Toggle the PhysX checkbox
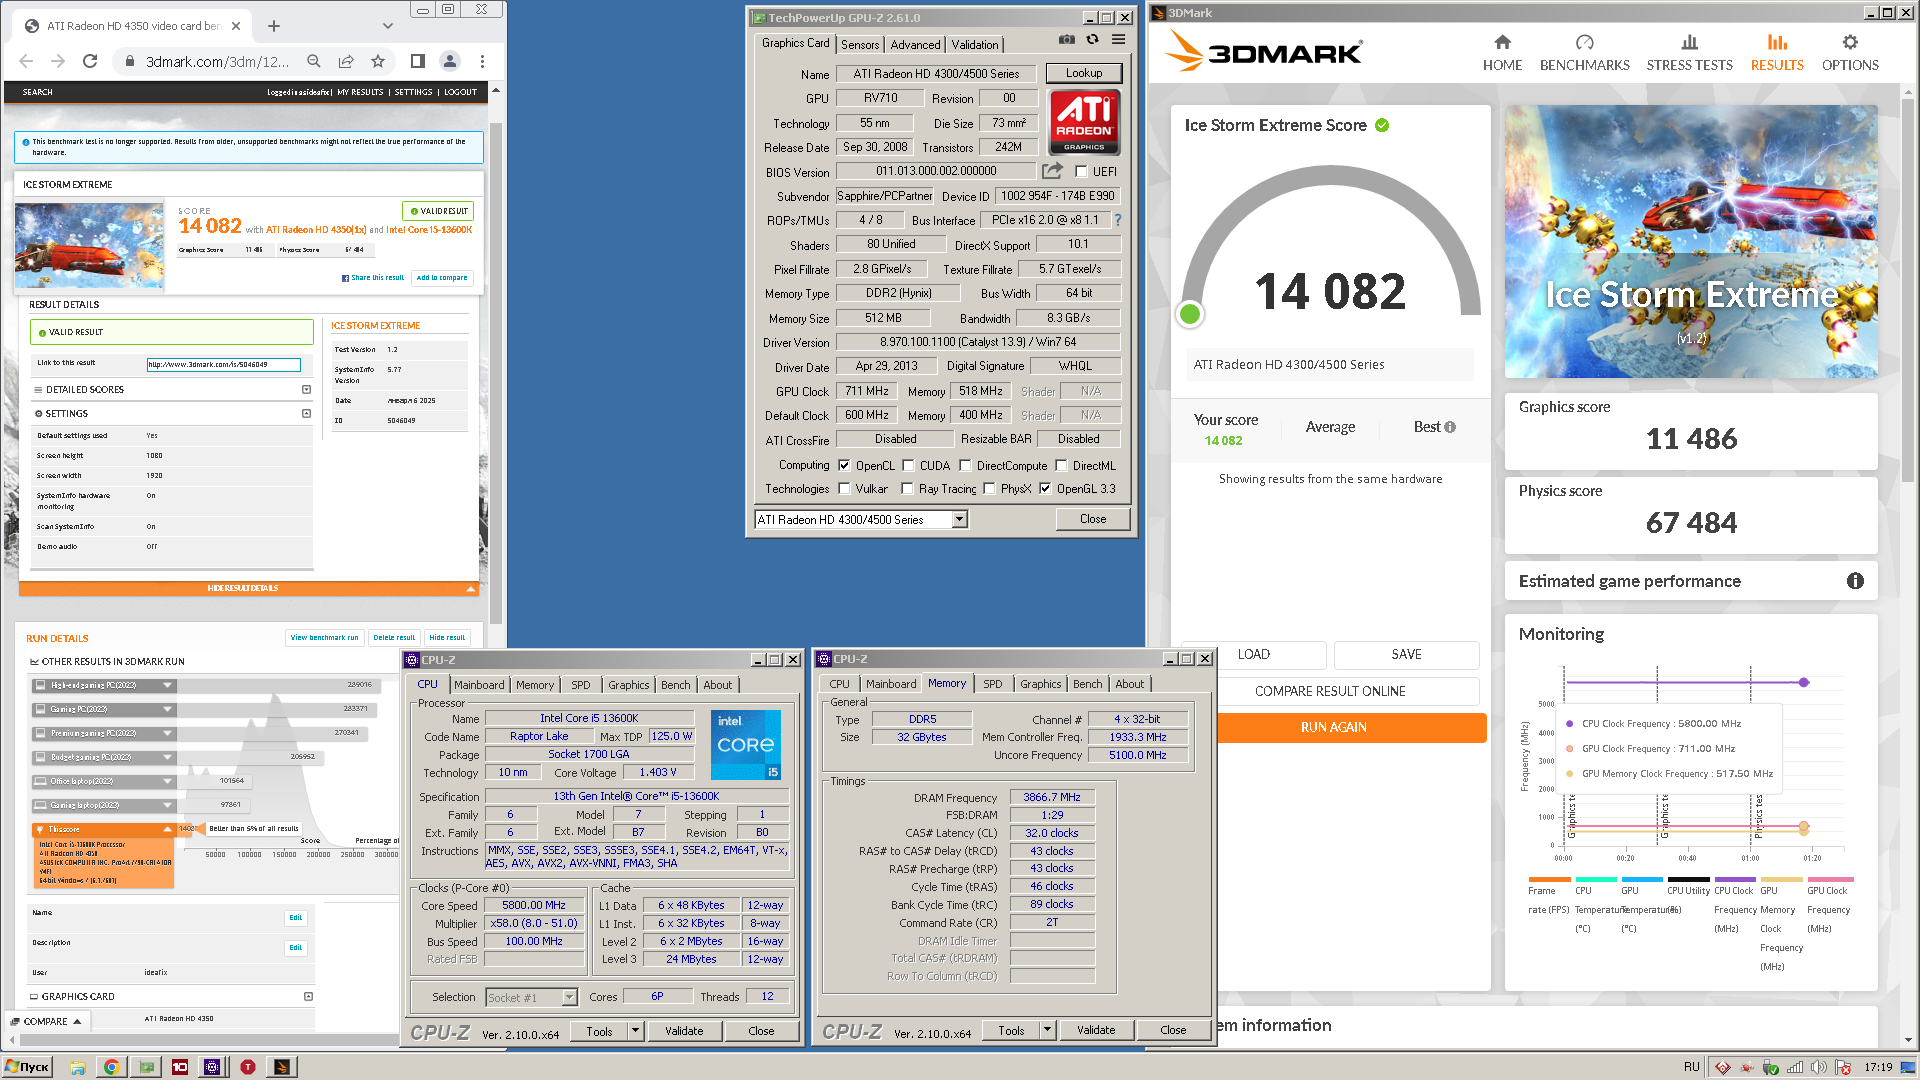 point(989,489)
